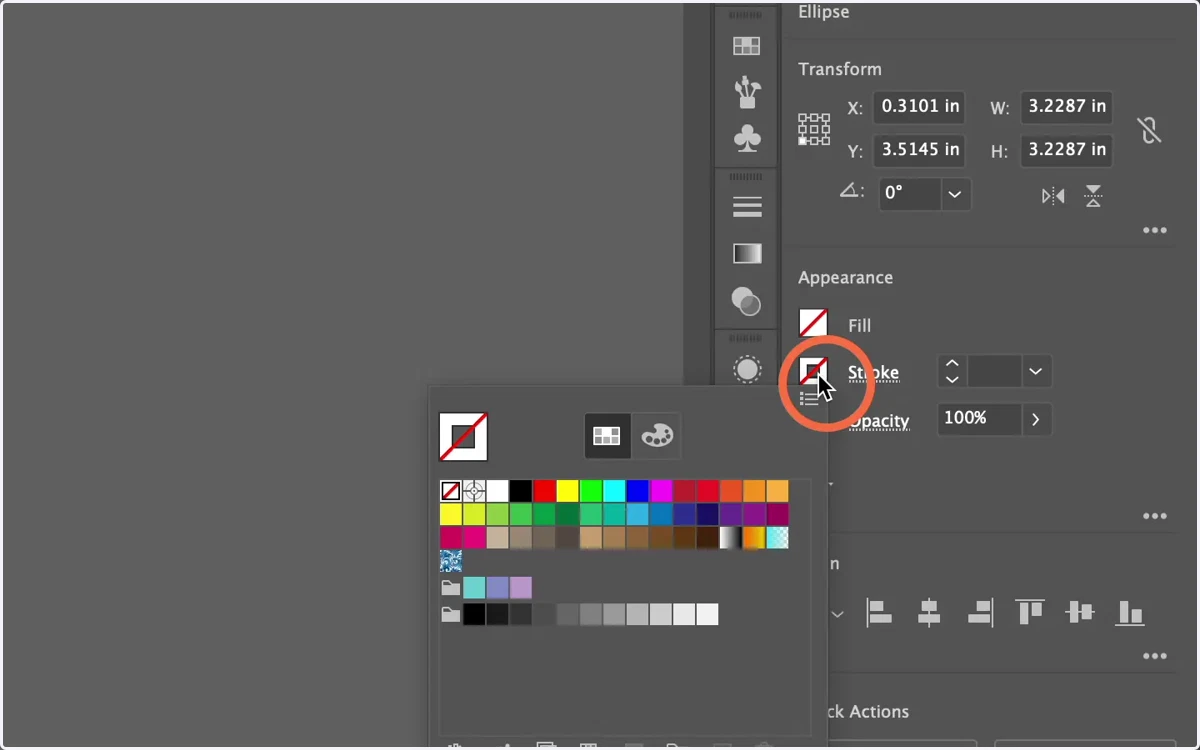This screenshot has height=750, width=1200.
Task: Select the black-white gradient swatch
Action: pyautogui.click(x=731, y=538)
